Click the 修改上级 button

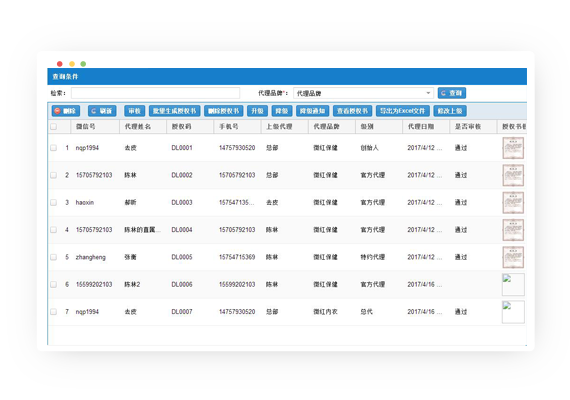[450, 111]
